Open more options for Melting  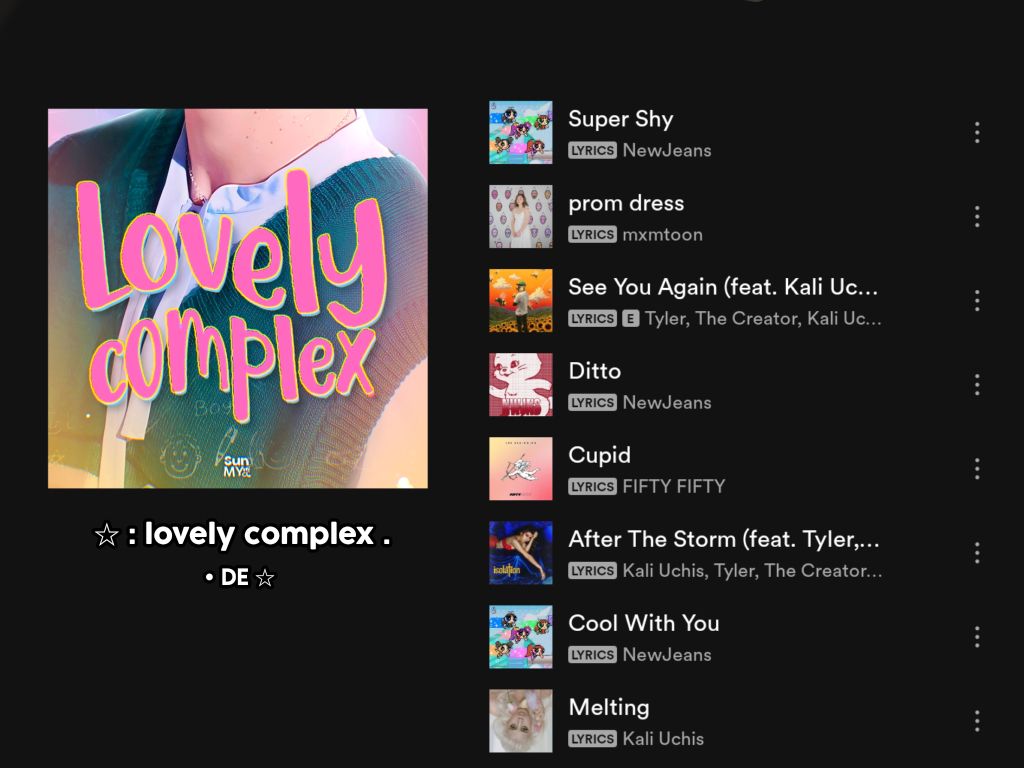pos(977,721)
